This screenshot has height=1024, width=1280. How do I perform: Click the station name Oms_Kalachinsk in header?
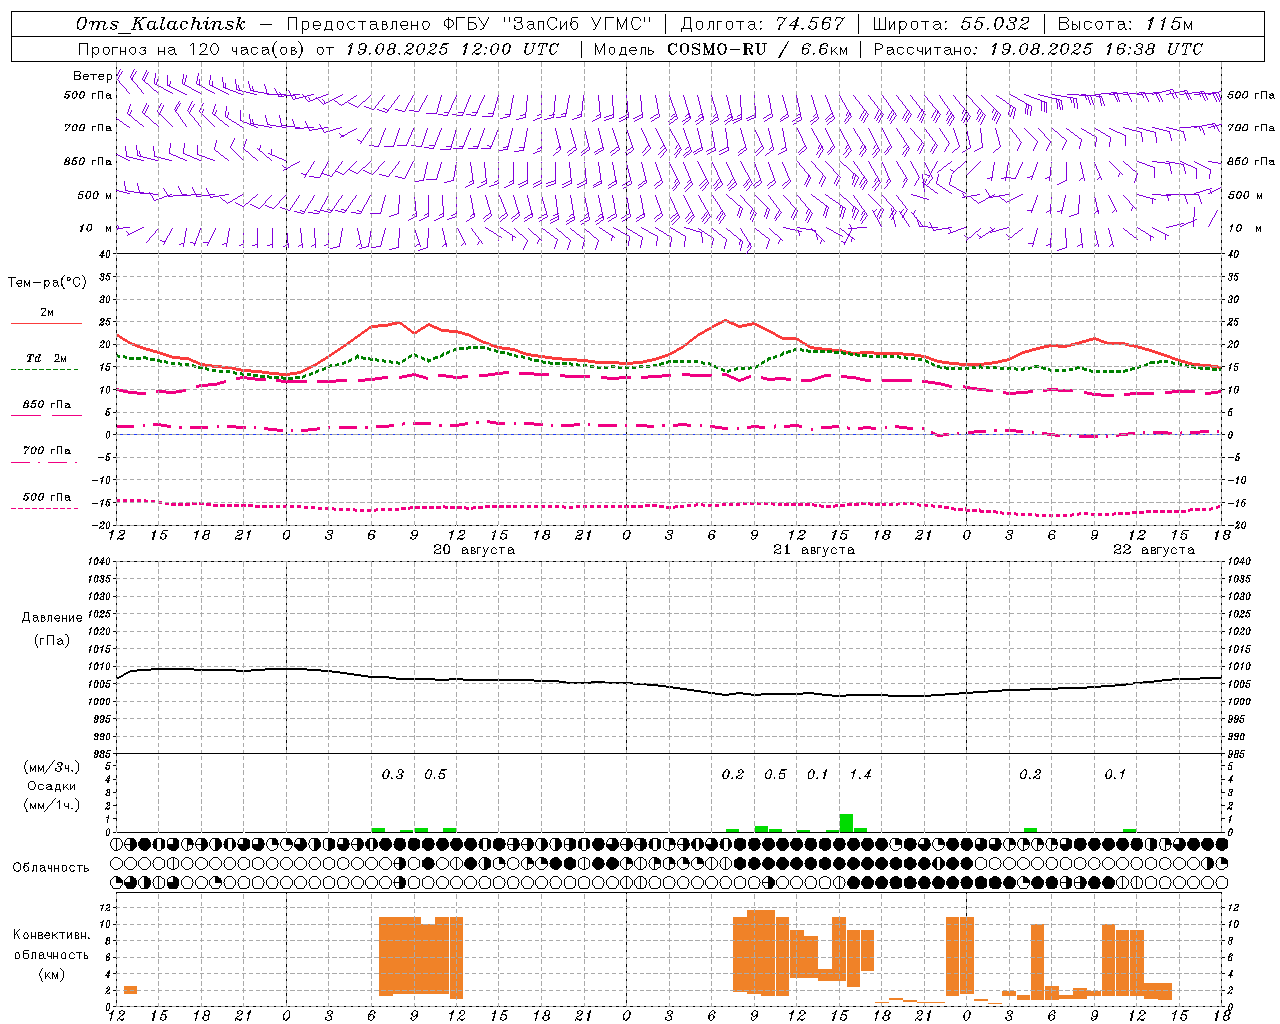[161, 24]
